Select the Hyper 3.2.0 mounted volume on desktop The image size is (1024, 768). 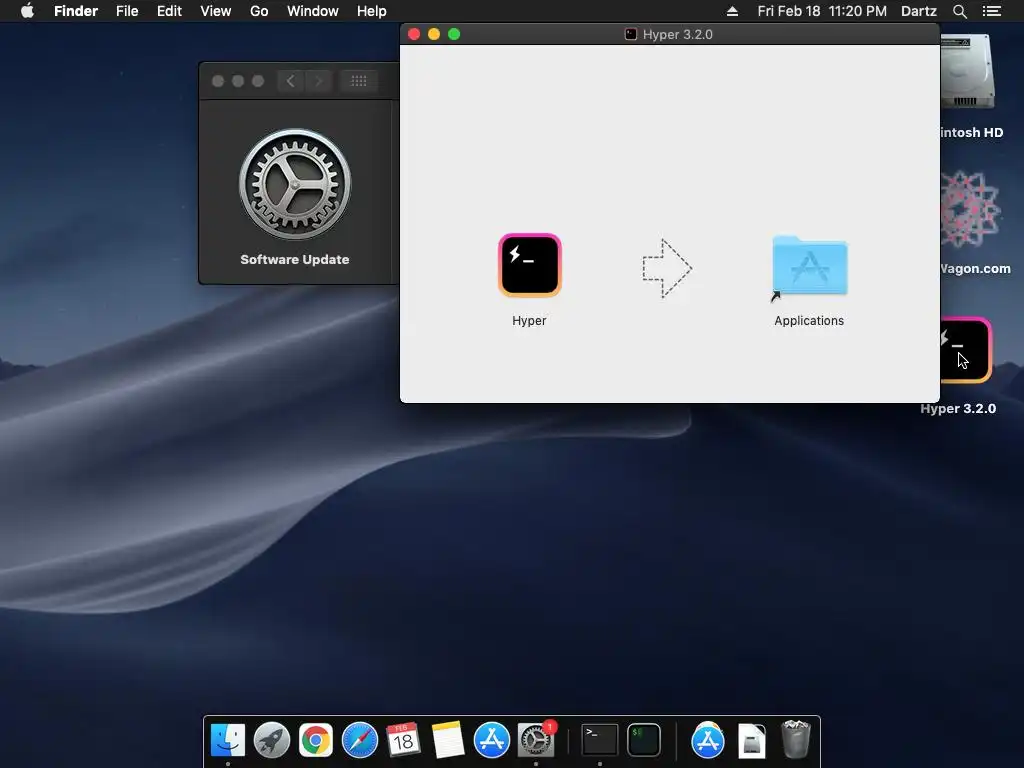coord(966,350)
